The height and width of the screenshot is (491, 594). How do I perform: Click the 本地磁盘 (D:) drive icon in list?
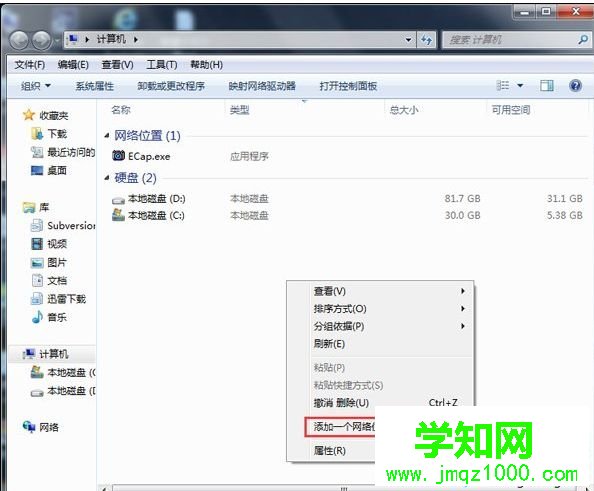click(119, 200)
